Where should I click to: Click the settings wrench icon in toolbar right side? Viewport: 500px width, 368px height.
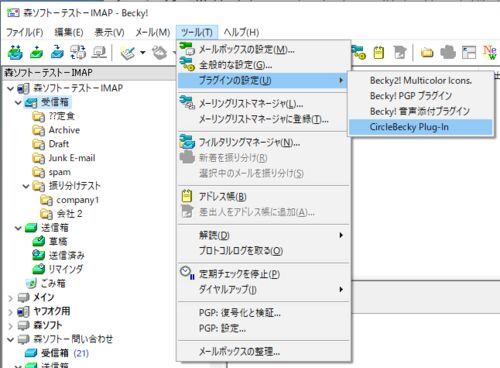pyautogui.click(x=359, y=53)
